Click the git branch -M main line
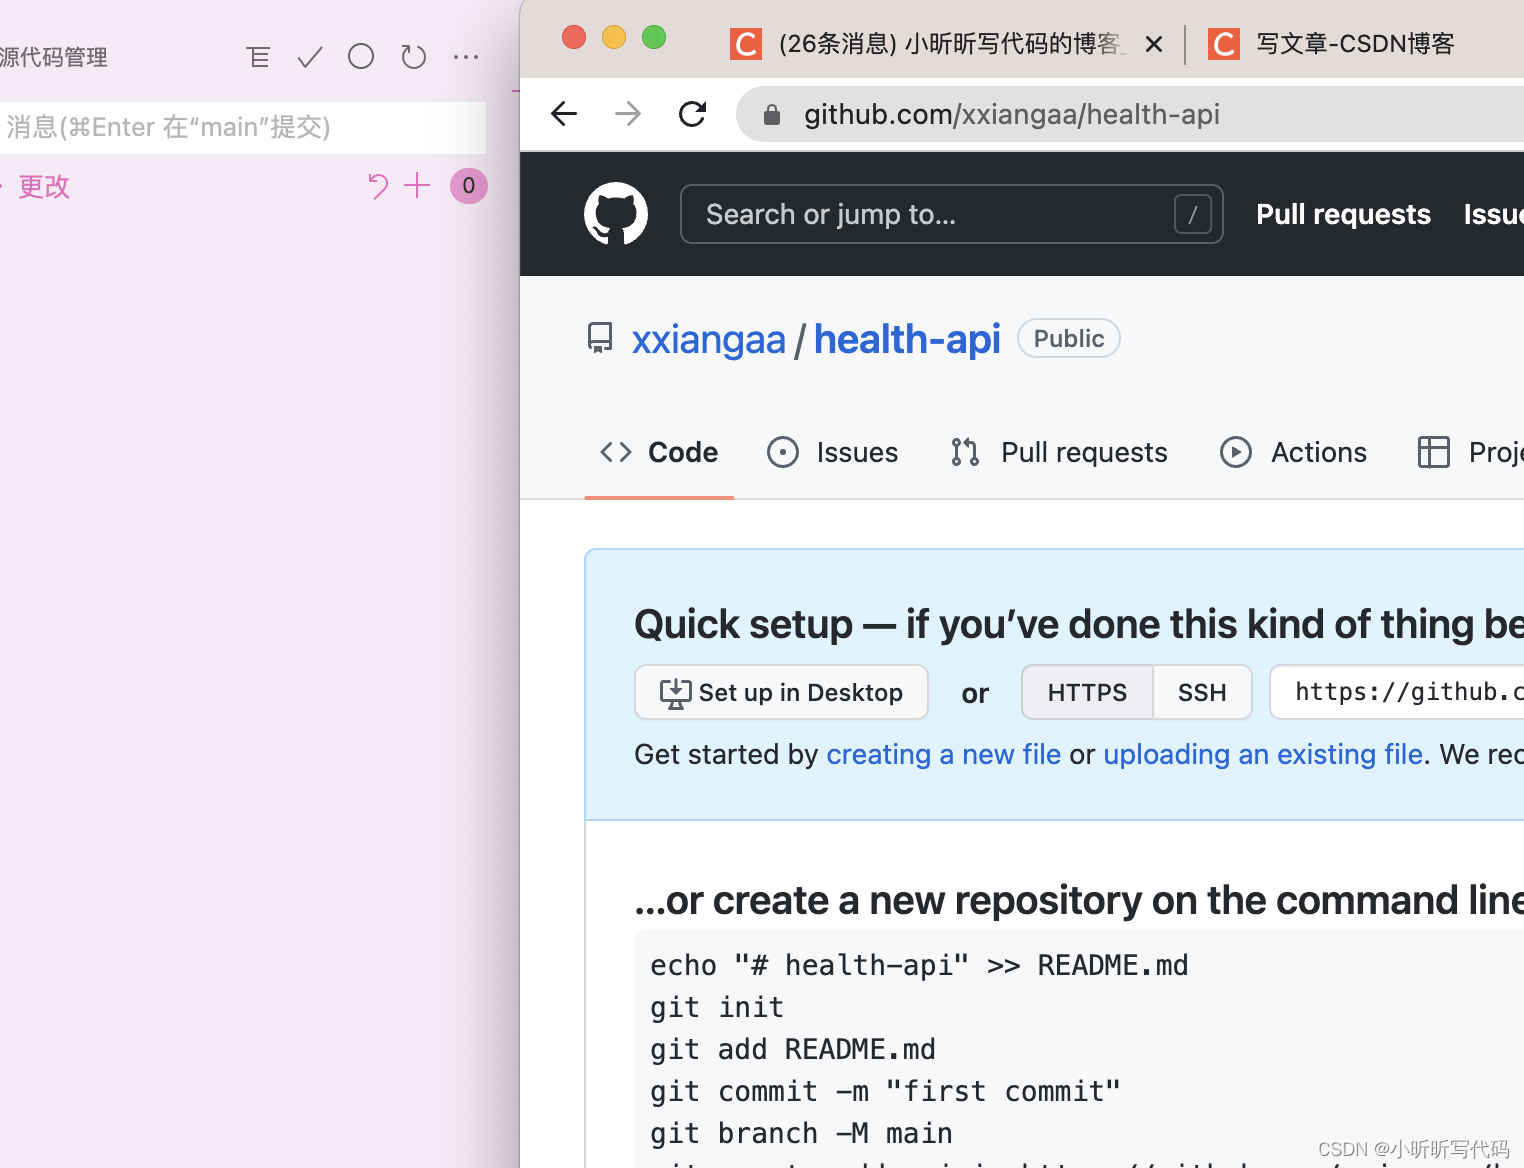Viewport: 1524px width, 1168px height. pos(801,1133)
